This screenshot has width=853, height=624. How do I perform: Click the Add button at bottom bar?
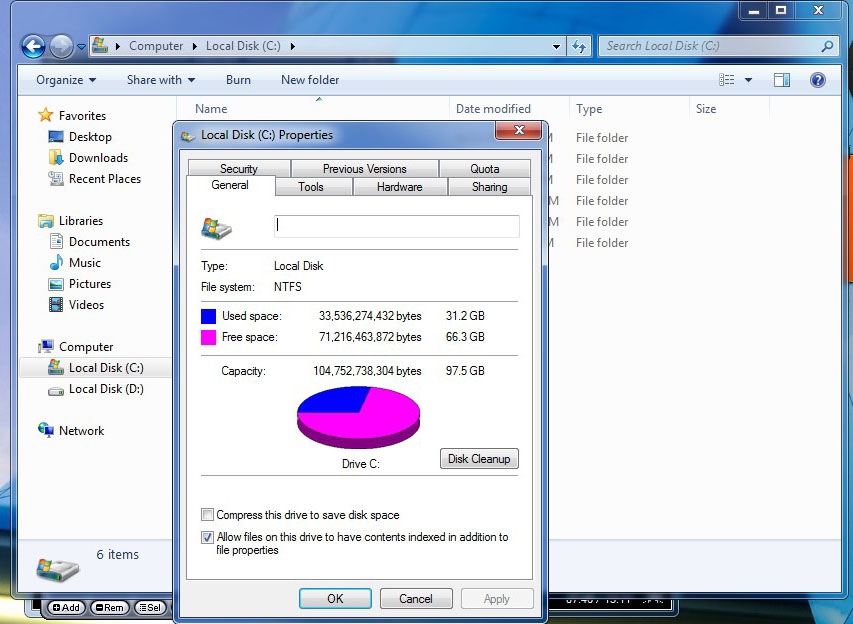pyautogui.click(x=66, y=608)
